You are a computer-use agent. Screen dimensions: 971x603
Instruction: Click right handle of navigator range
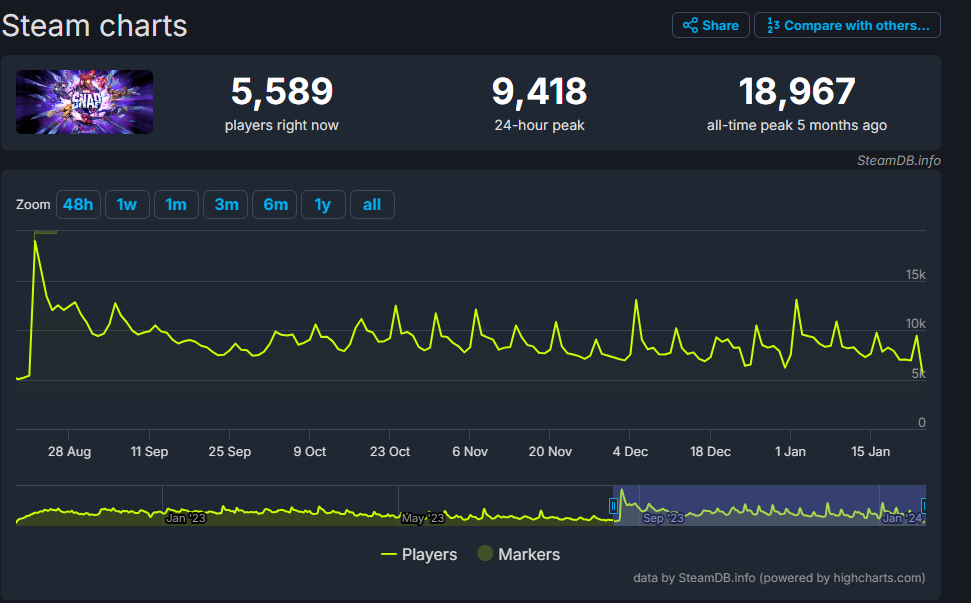point(925,506)
